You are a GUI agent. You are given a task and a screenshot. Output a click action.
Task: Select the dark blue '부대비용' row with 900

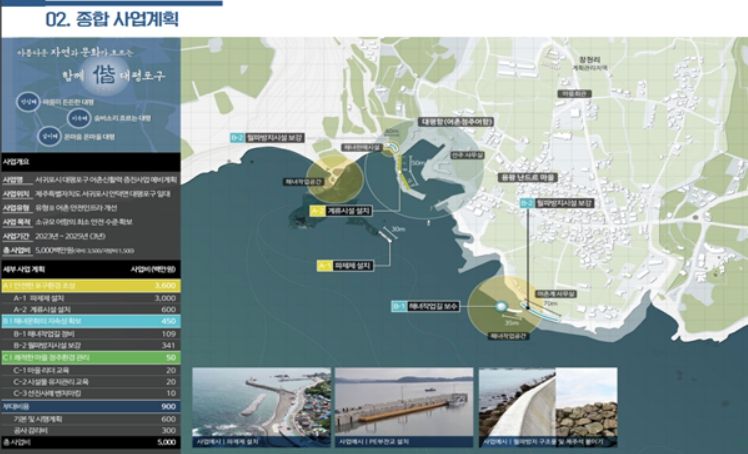[91, 406]
